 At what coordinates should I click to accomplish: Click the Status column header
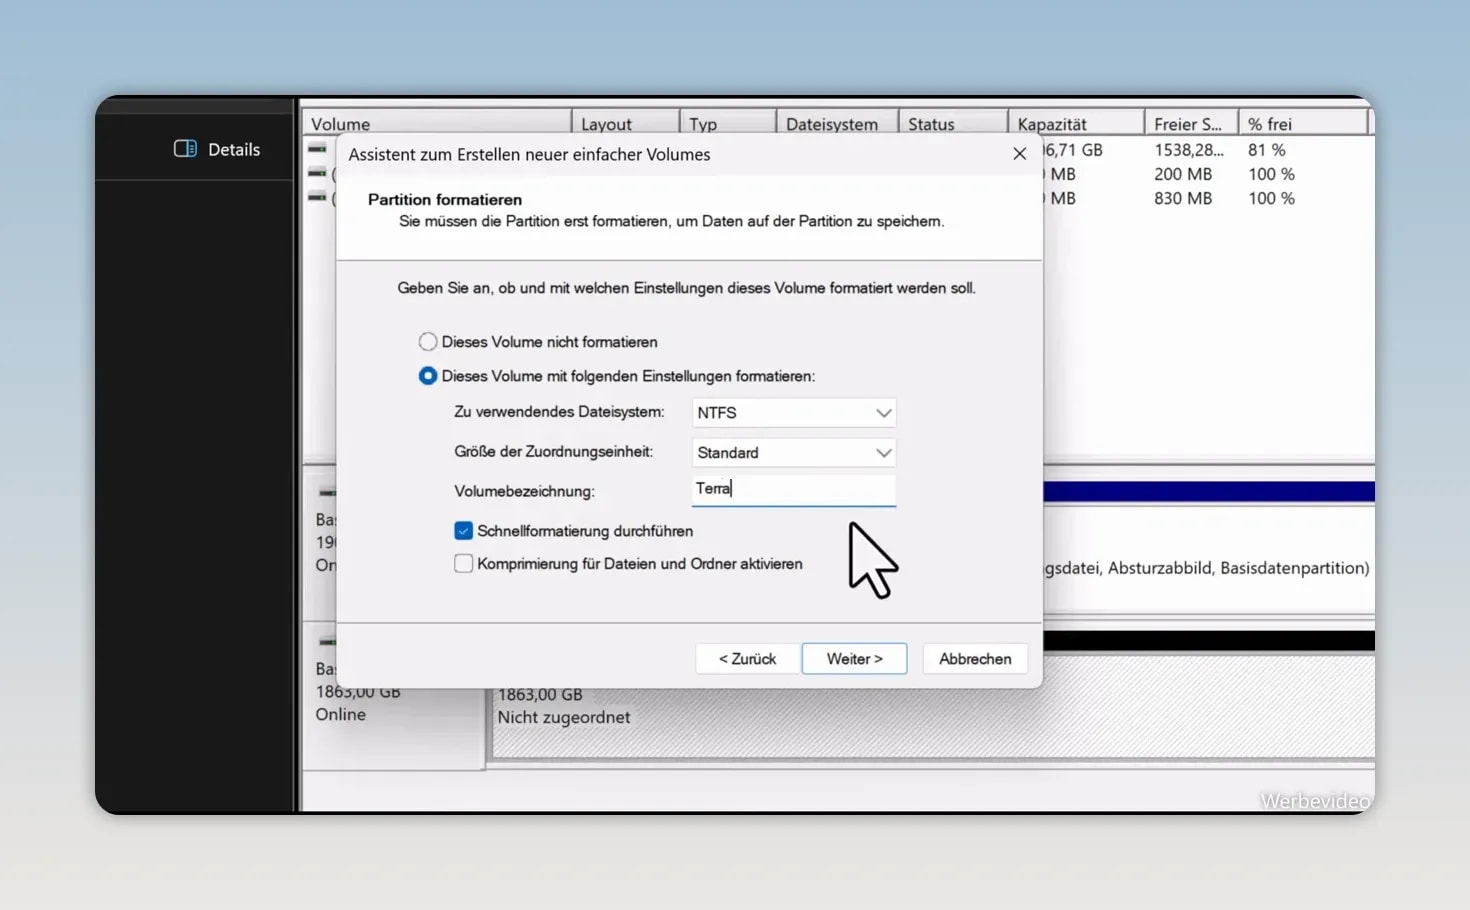click(953, 123)
